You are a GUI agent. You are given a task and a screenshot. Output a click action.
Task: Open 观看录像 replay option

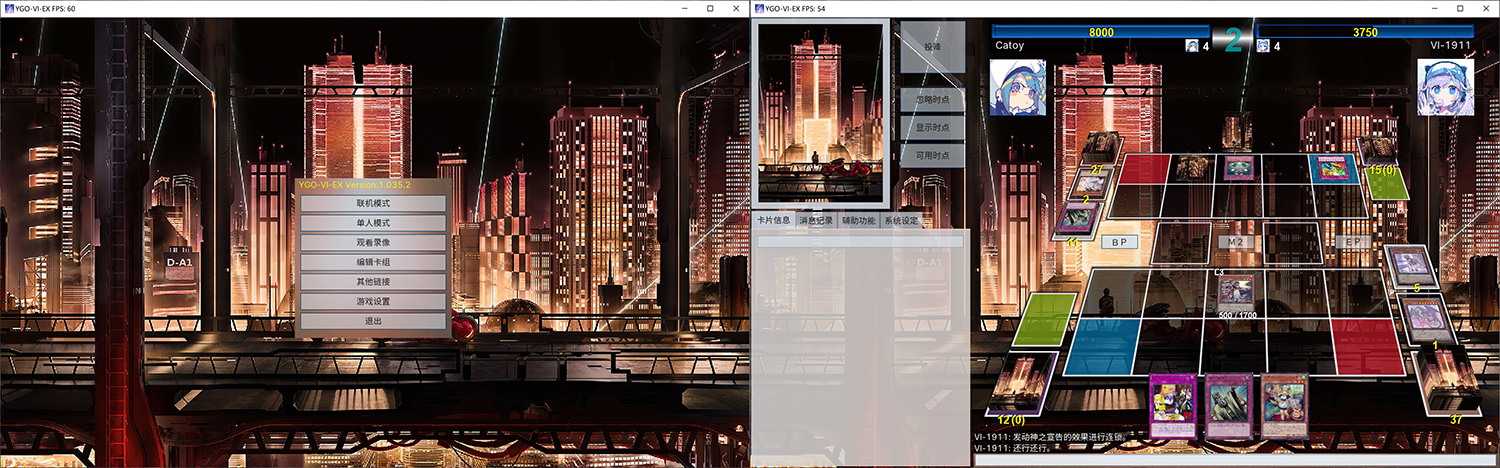click(373, 243)
